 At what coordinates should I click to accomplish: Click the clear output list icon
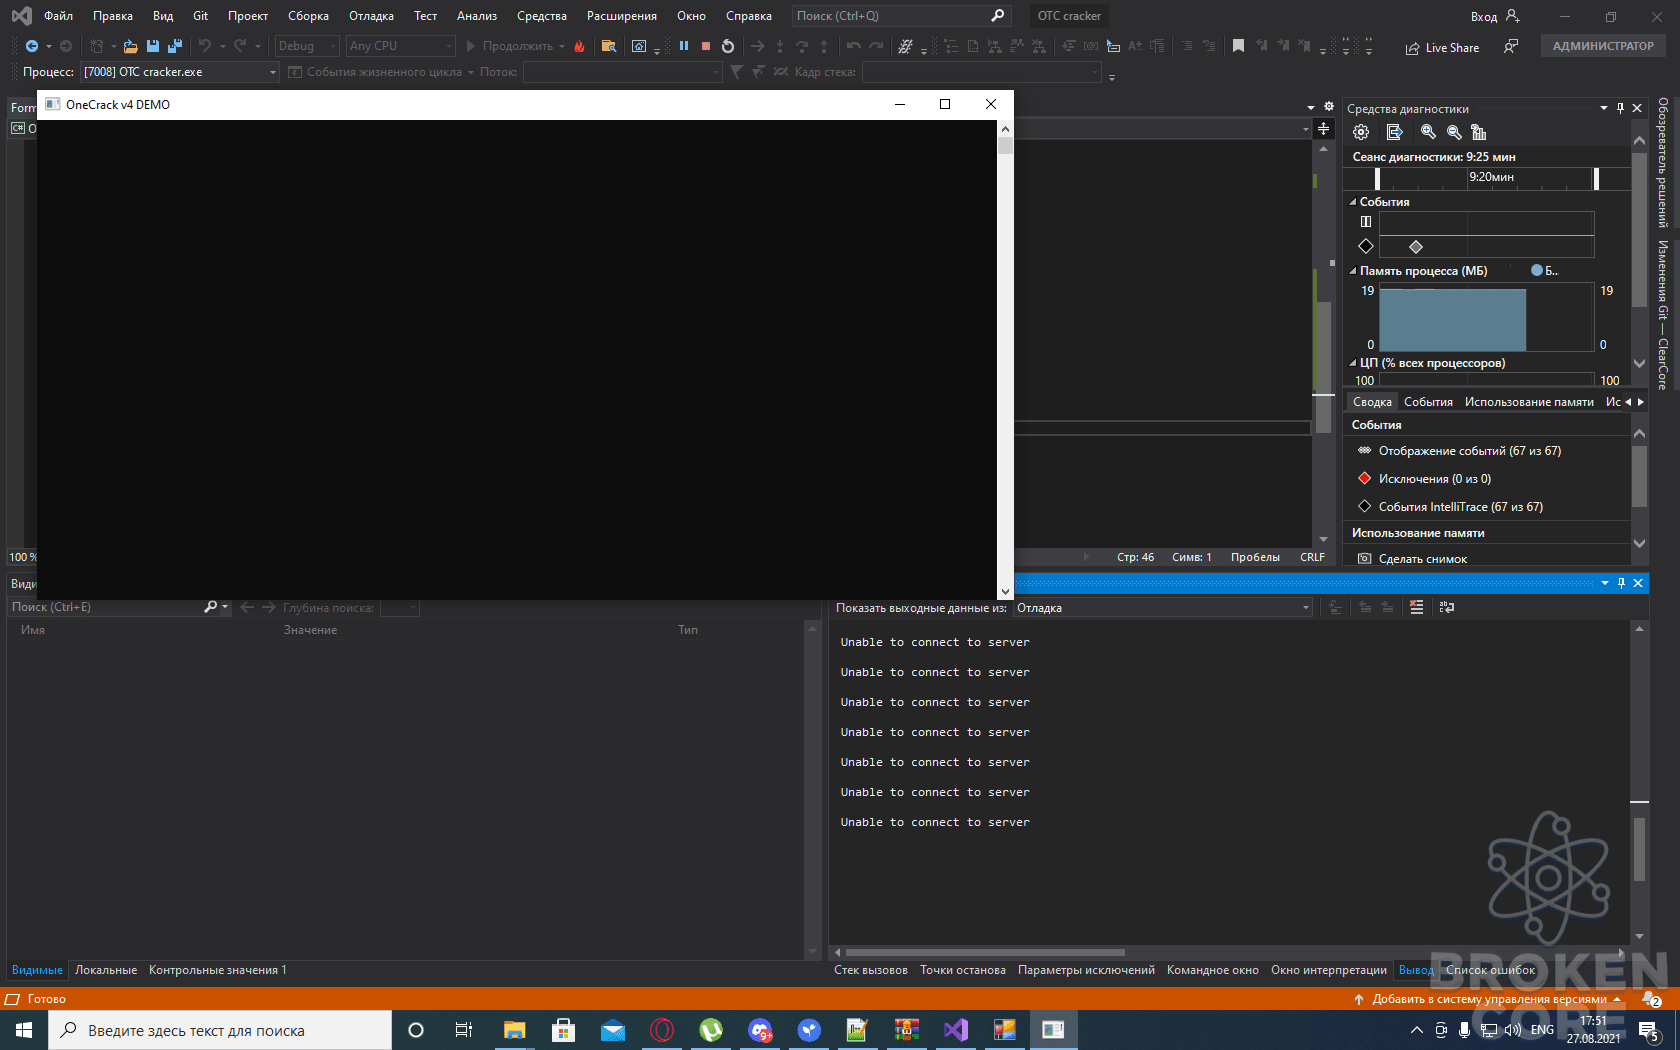tap(1416, 607)
